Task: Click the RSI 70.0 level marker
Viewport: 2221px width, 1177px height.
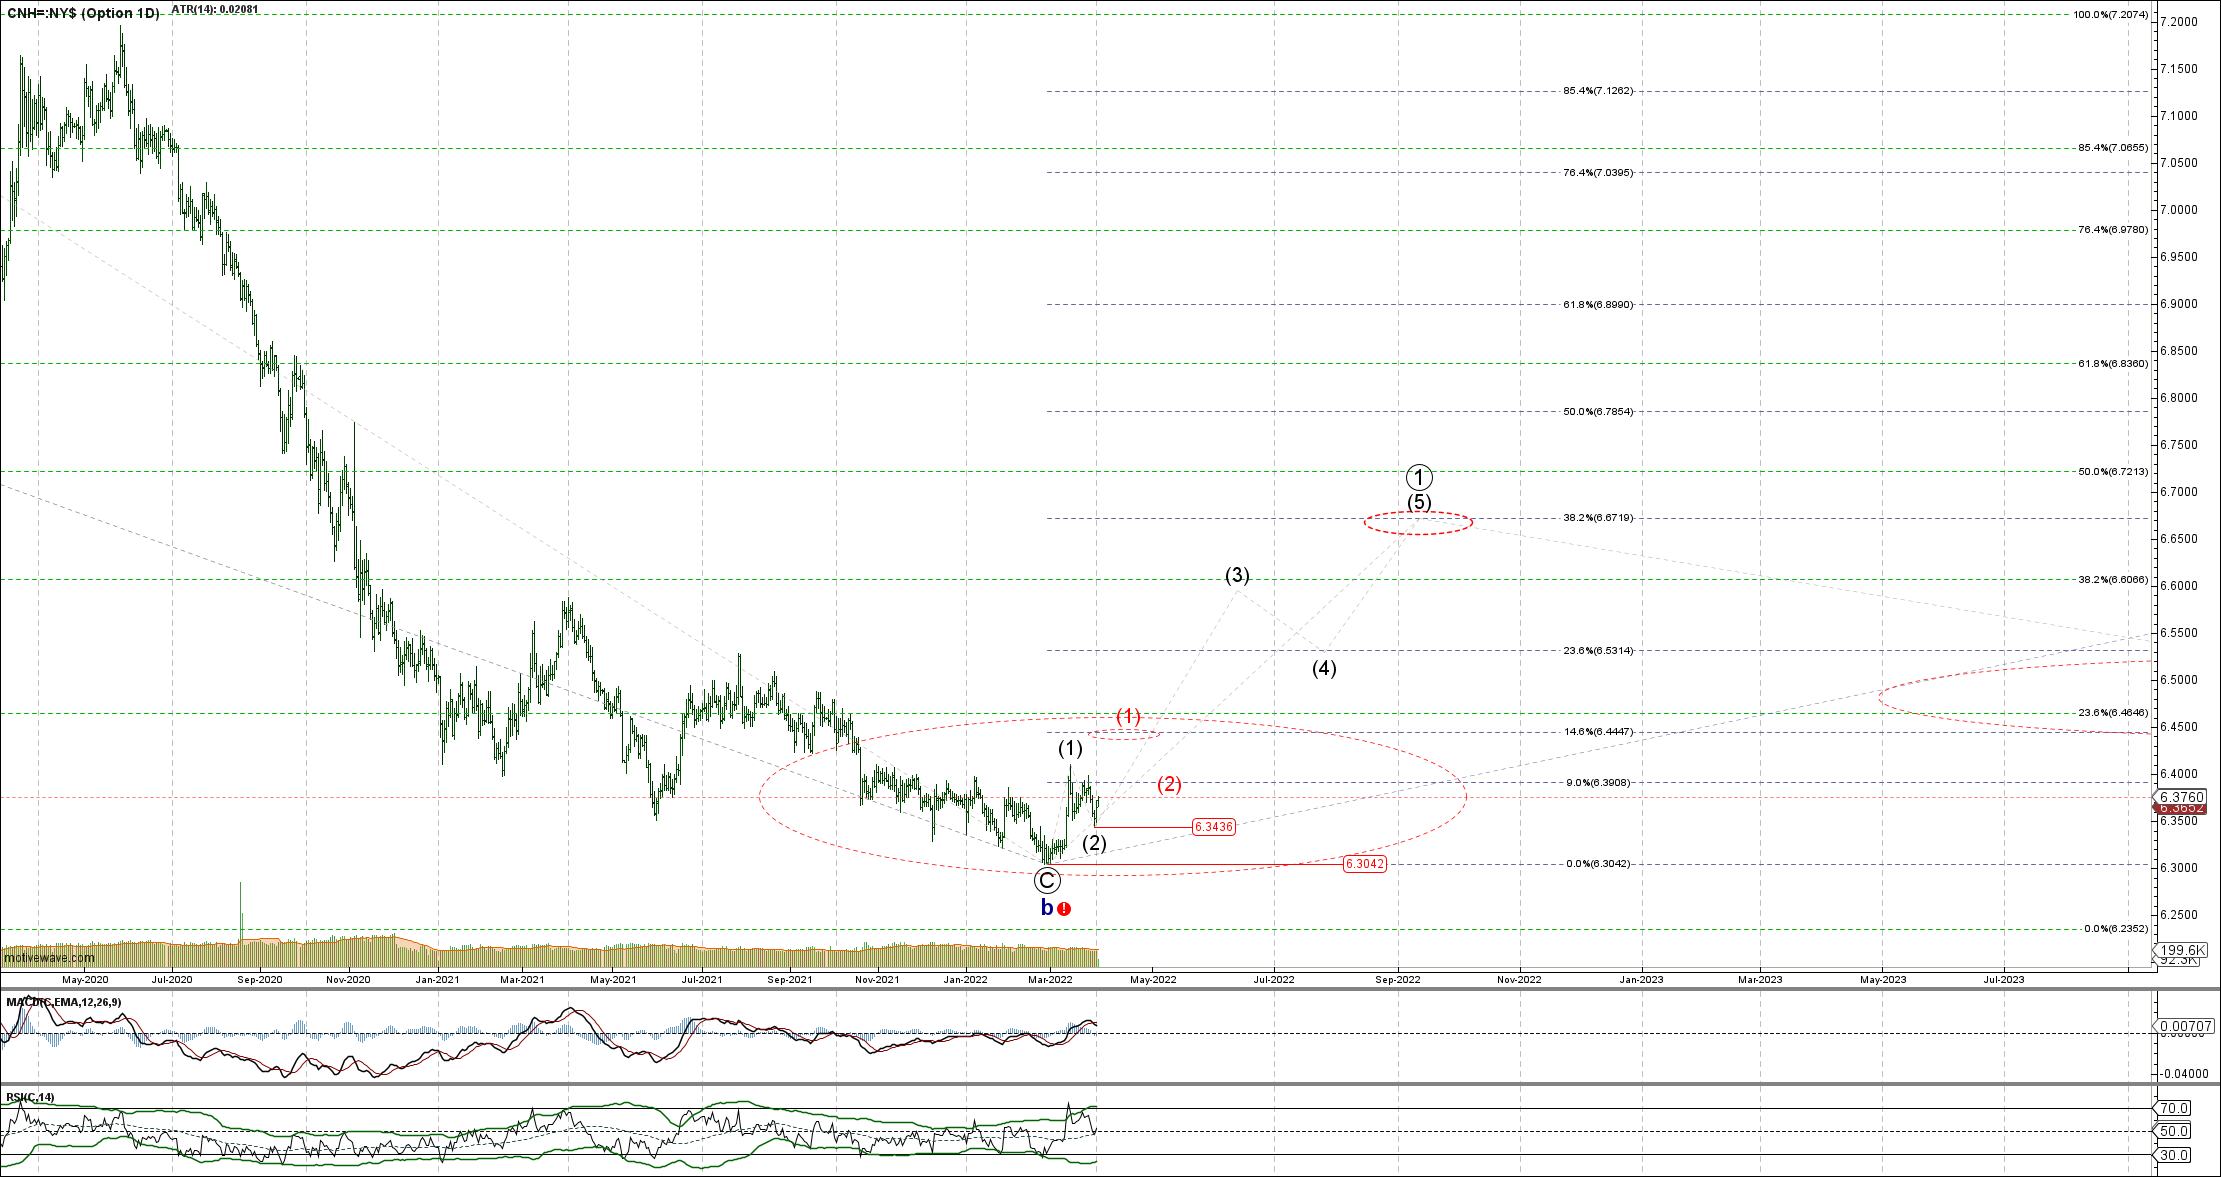Action: tap(2174, 1108)
